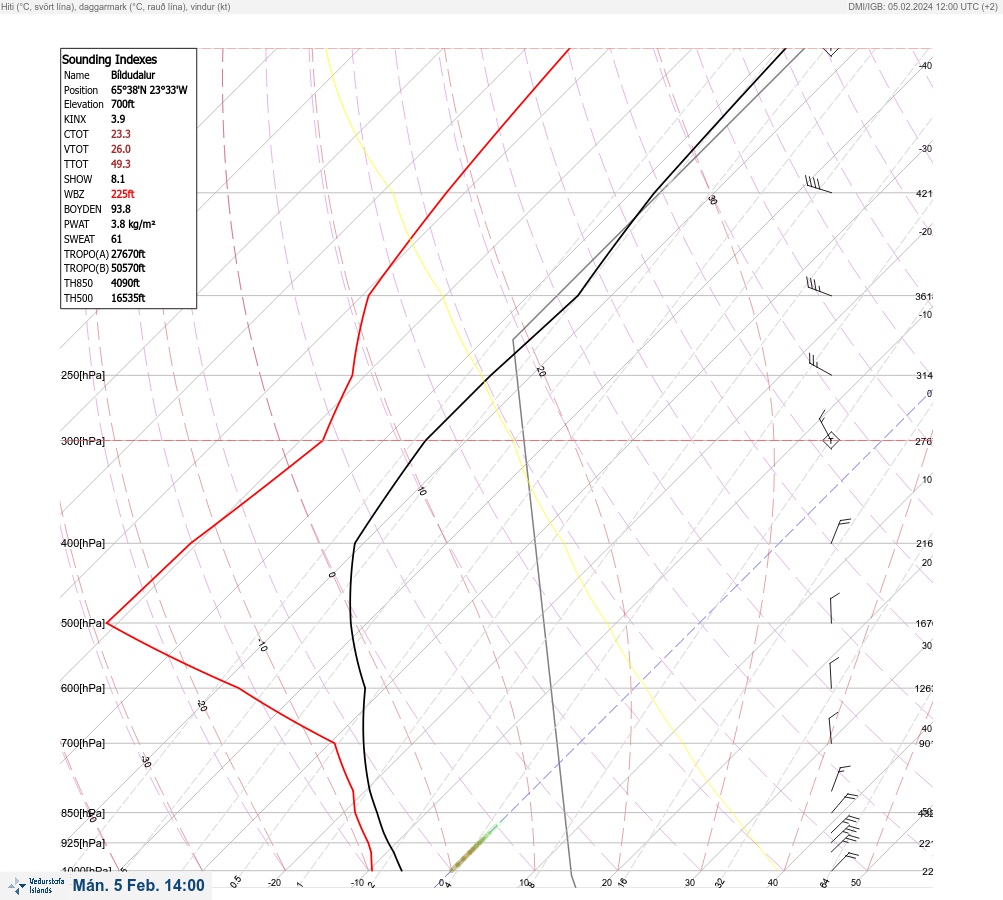Click the KINX value '3.9'
The height and width of the screenshot is (900, 1003).
(118, 119)
